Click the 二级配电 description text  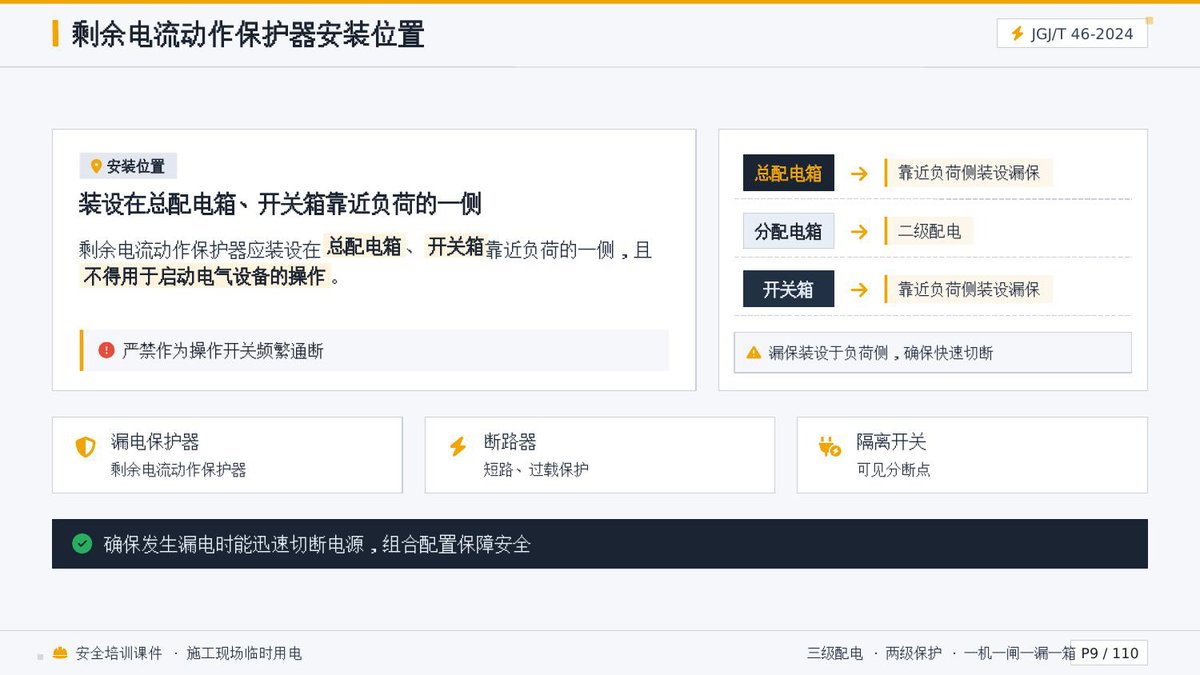(929, 232)
